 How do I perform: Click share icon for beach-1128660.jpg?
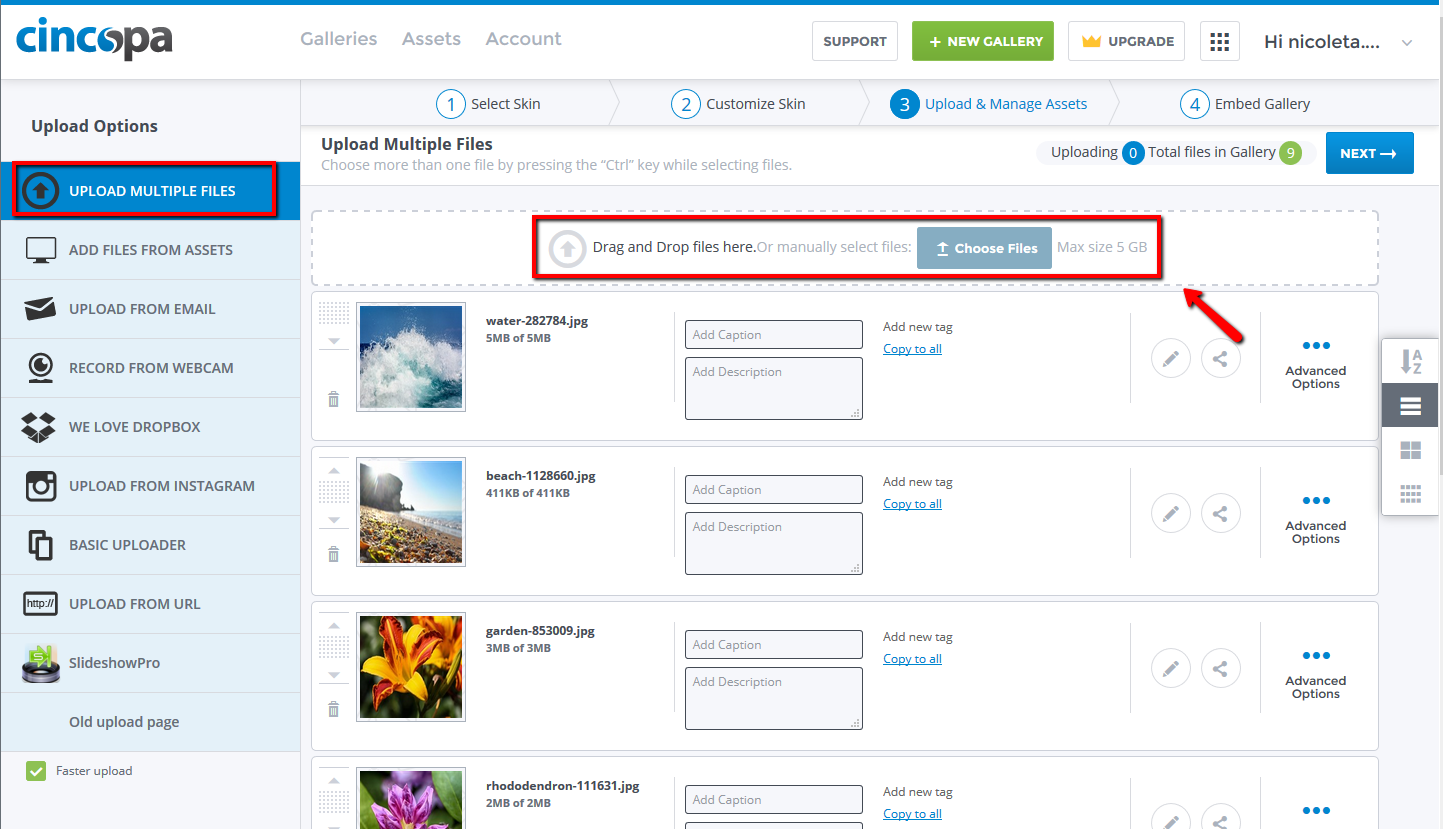1220,513
